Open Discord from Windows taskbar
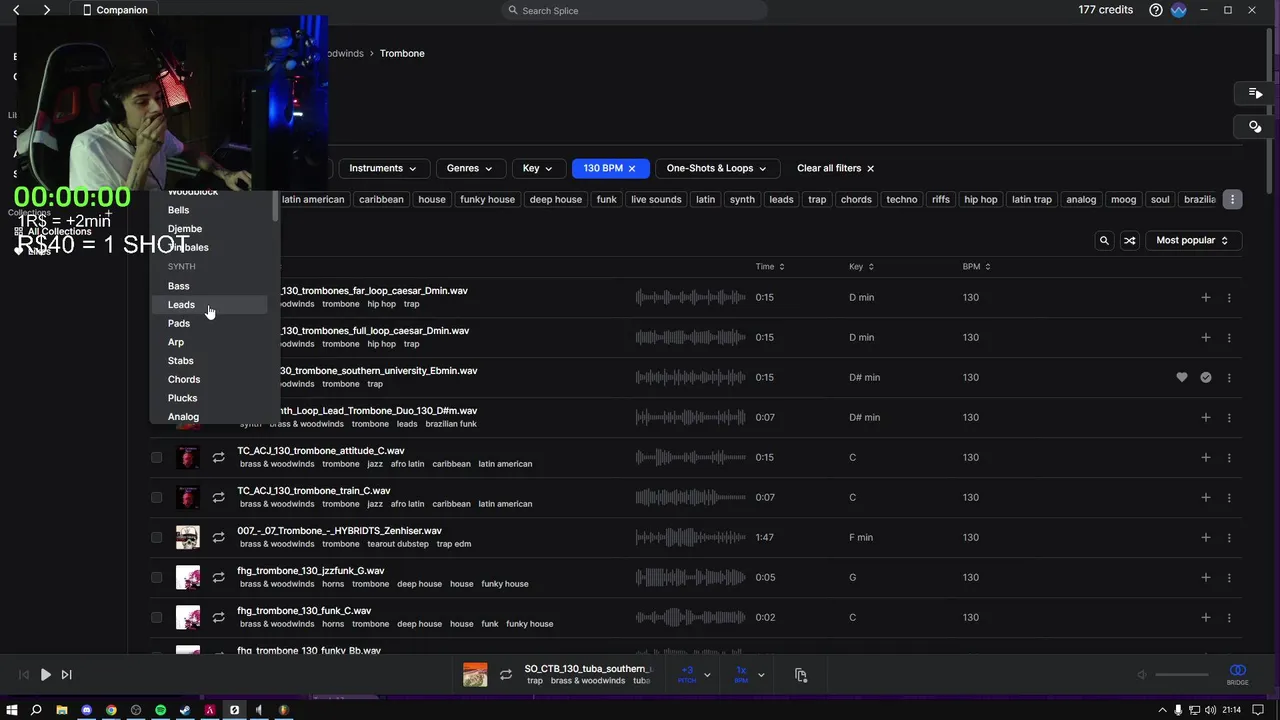This screenshot has width=1280, height=720. coord(86,710)
